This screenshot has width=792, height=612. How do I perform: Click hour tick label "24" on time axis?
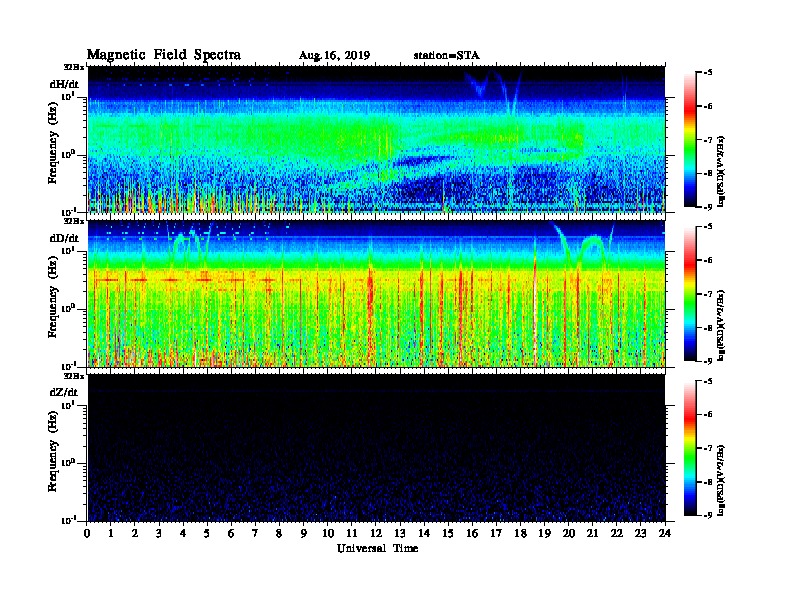point(665,533)
